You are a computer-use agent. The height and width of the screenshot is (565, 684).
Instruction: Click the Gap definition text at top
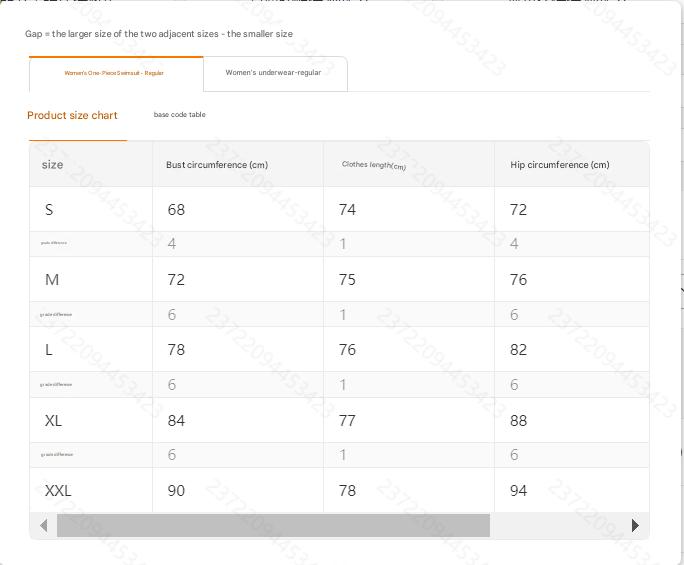coord(159,34)
